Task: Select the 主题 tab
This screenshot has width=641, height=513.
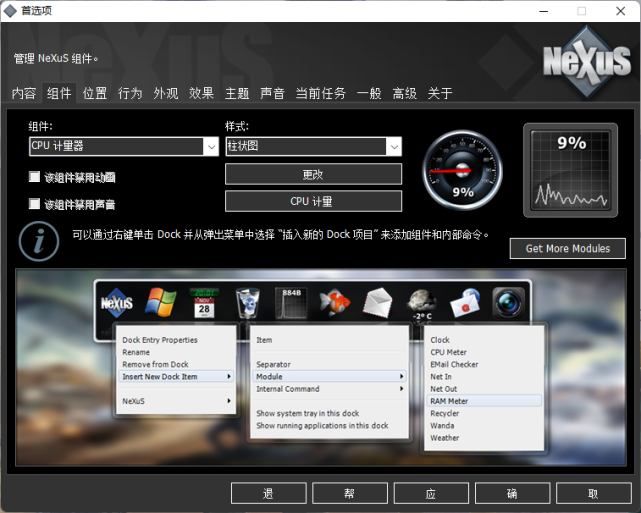Action: pyautogui.click(x=237, y=93)
